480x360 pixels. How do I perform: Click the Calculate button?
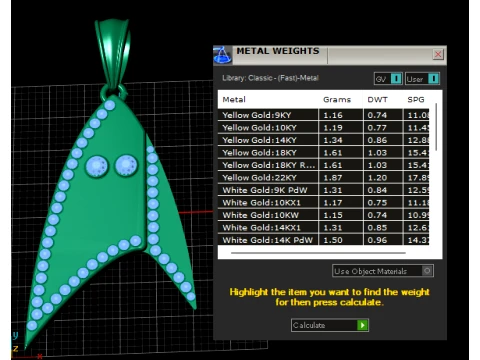[330, 325]
